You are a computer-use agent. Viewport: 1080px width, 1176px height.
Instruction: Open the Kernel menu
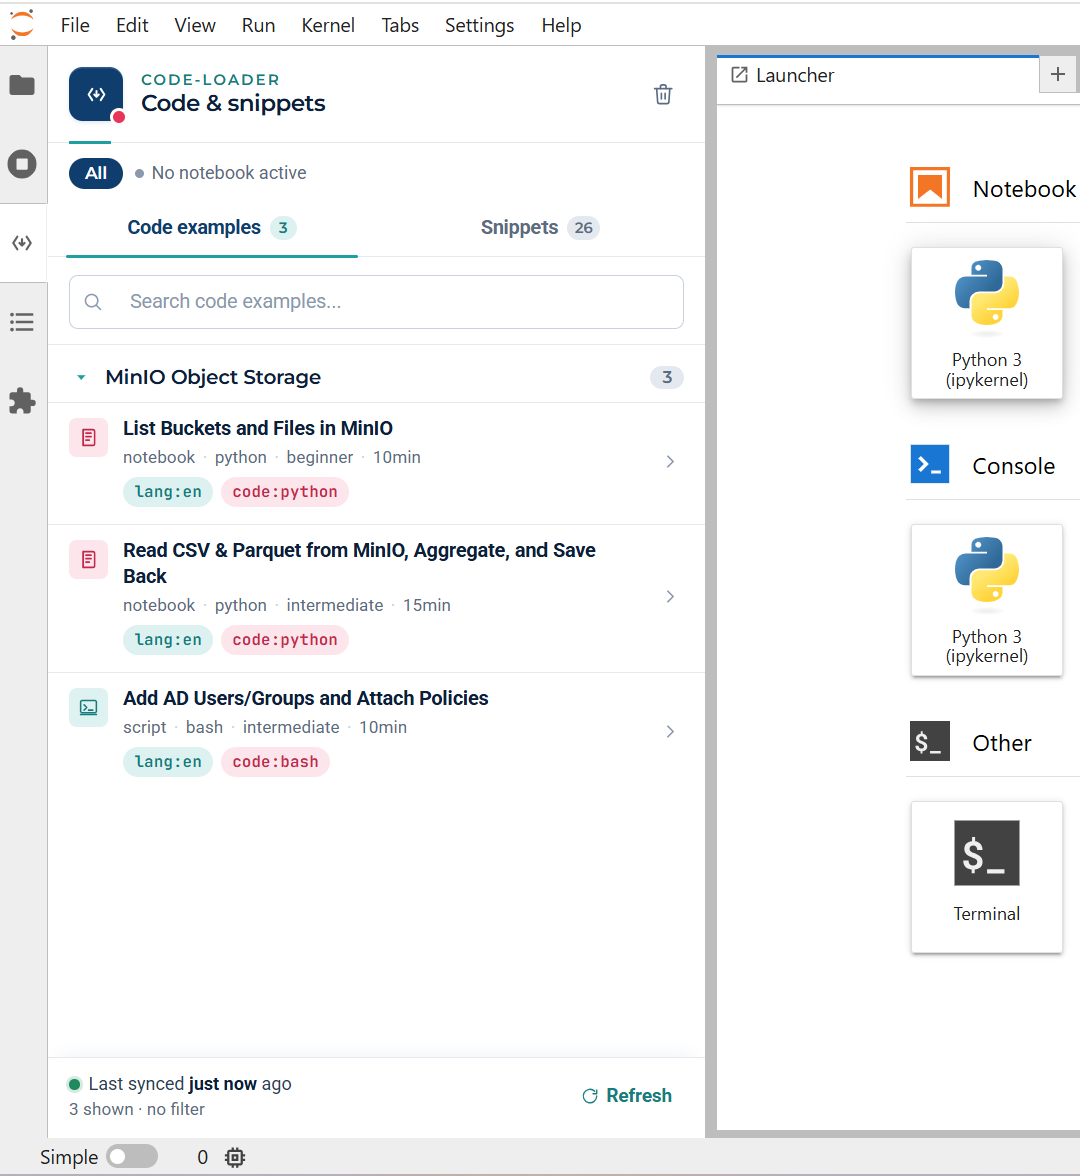pos(328,26)
